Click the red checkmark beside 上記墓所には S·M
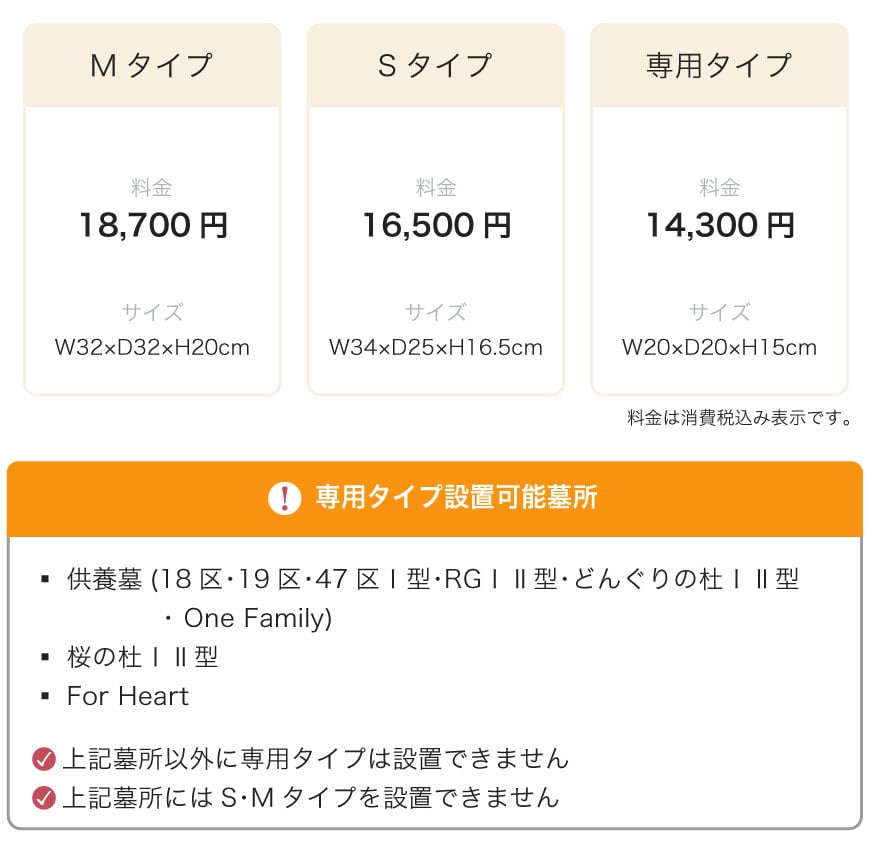 point(44,798)
